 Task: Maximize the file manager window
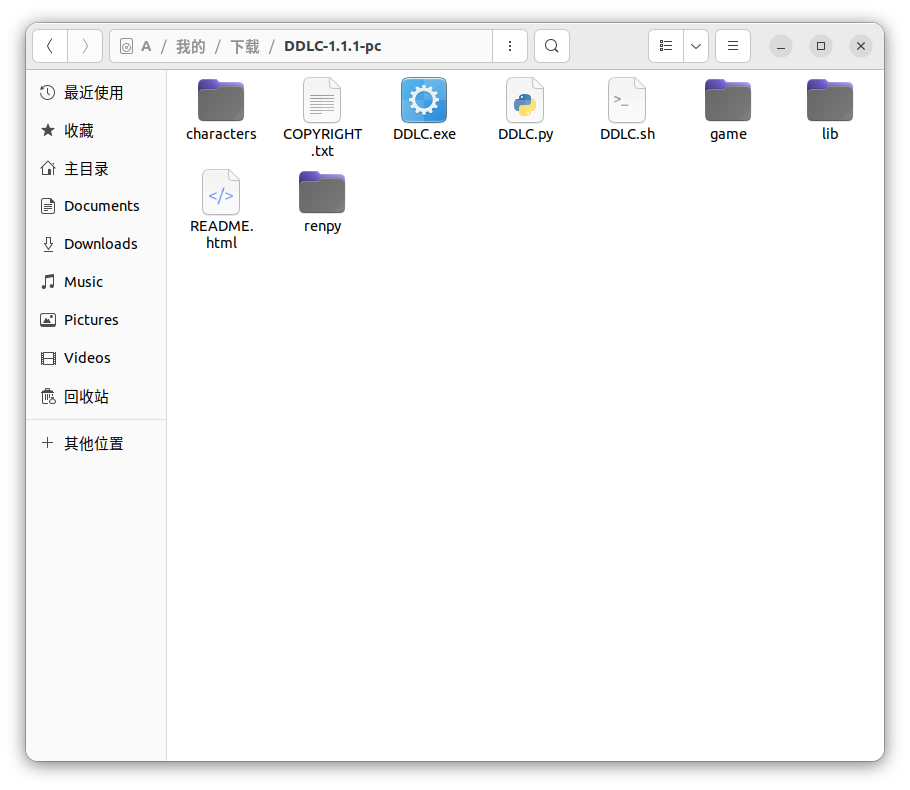click(x=821, y=46)
